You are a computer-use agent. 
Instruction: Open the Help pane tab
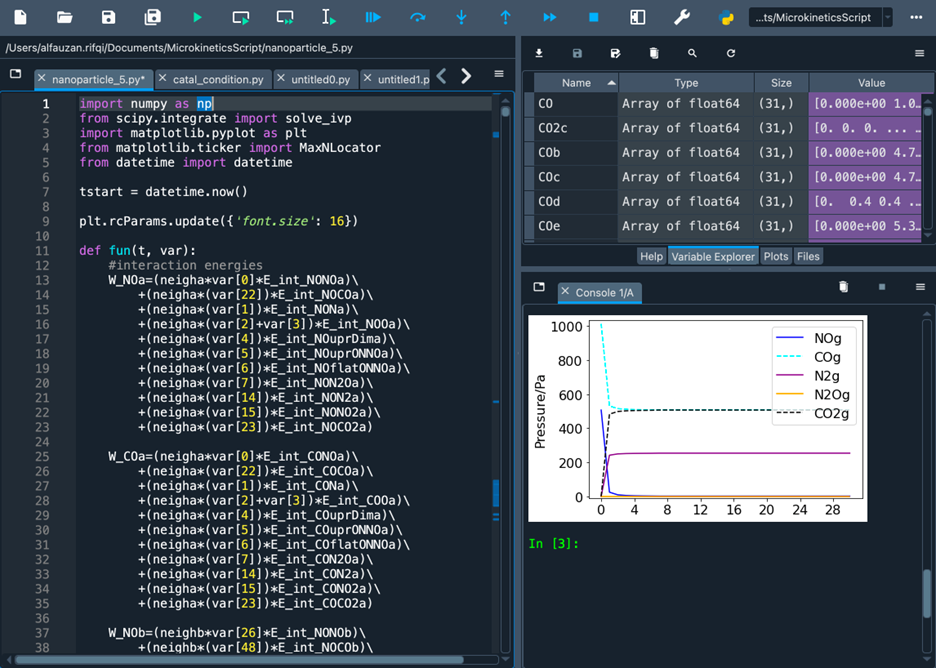pos(651,256)
